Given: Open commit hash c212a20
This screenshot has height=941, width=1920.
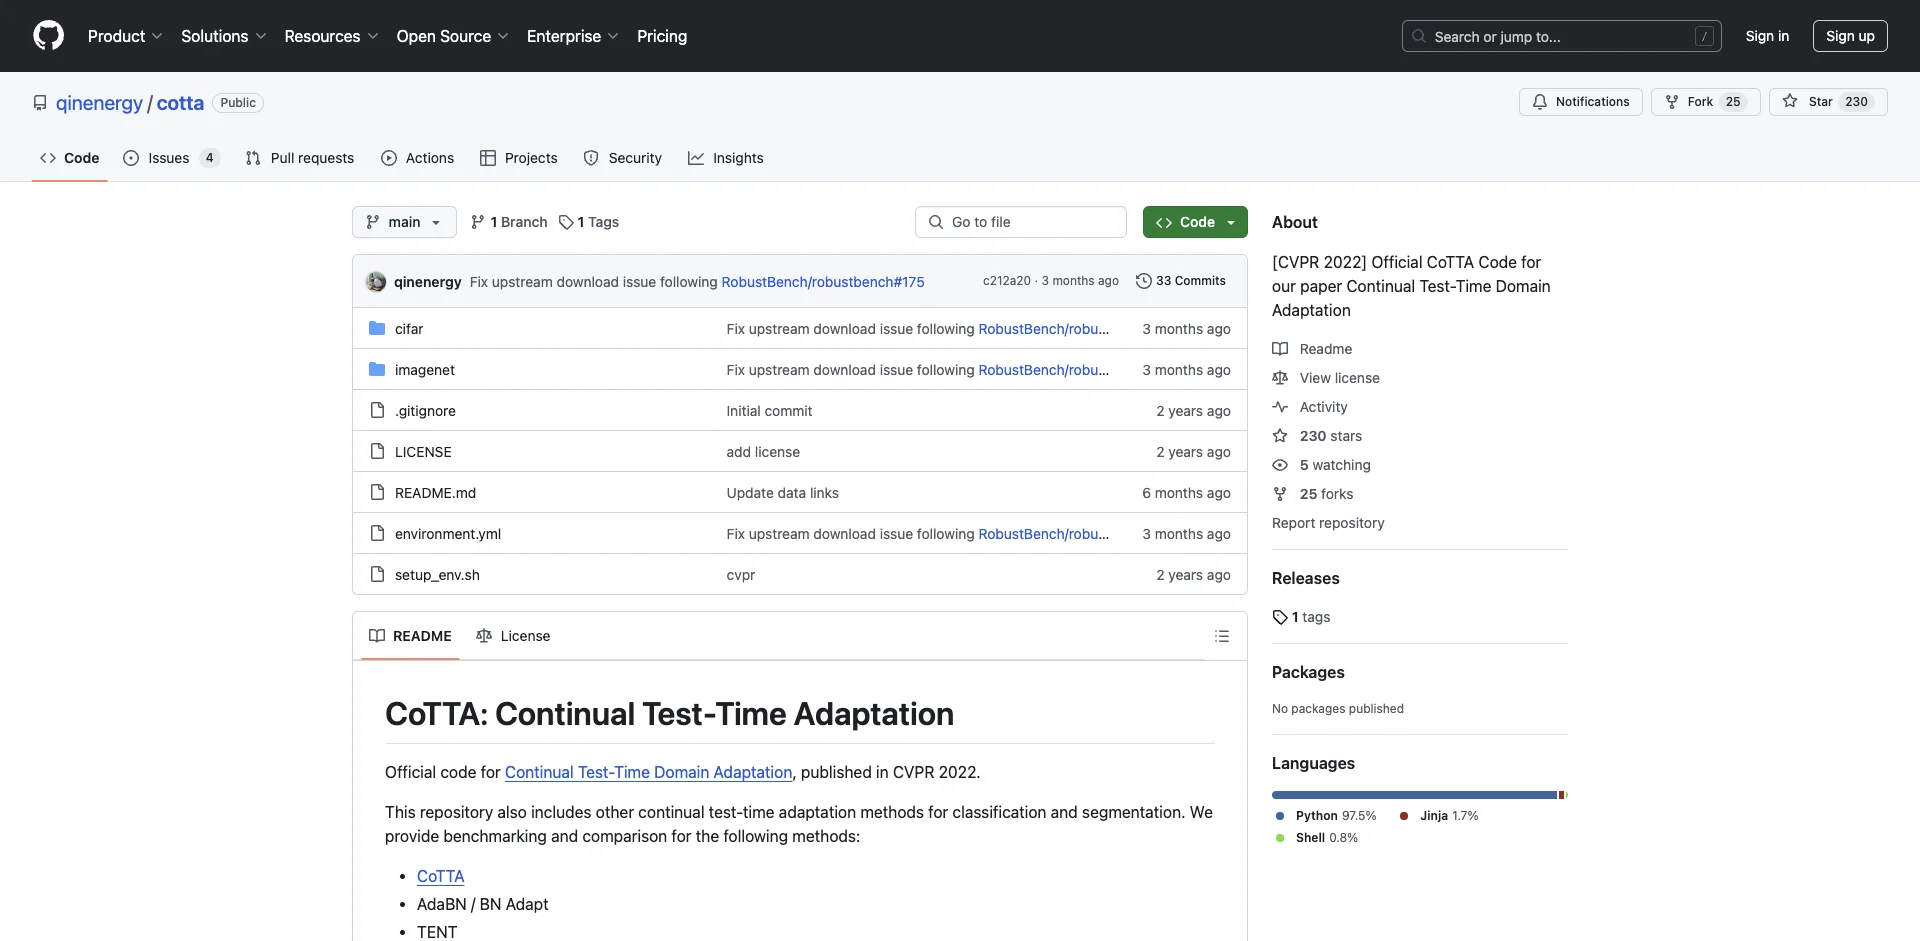Looking at the screenshot, I should point(1006,281).
